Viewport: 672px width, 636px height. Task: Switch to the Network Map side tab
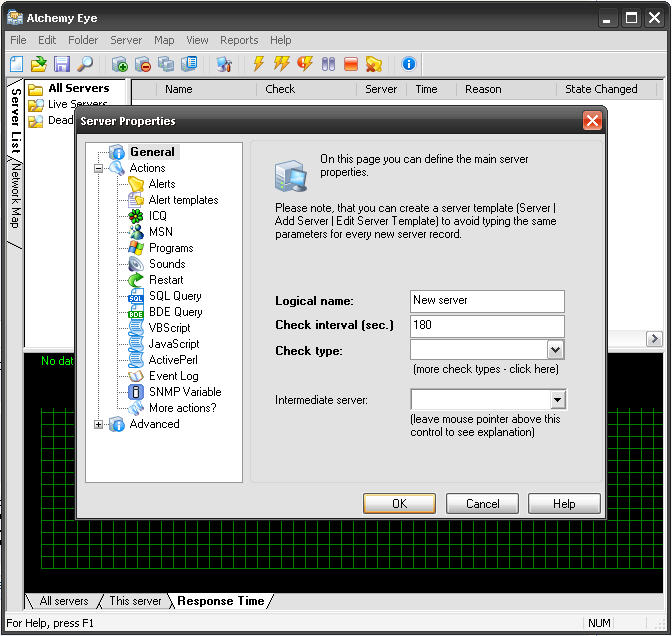point(15,196)
